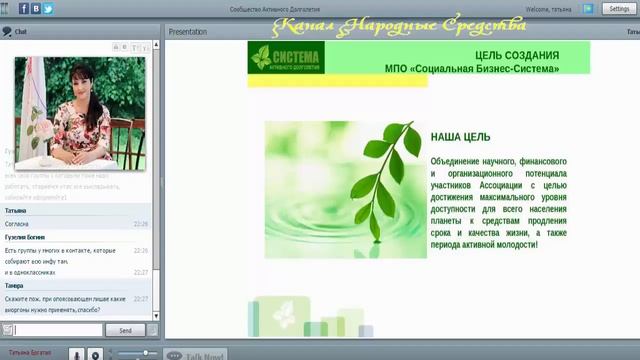Open the Facebook share icon
The image size is (640, 360).
click(24, 9)
